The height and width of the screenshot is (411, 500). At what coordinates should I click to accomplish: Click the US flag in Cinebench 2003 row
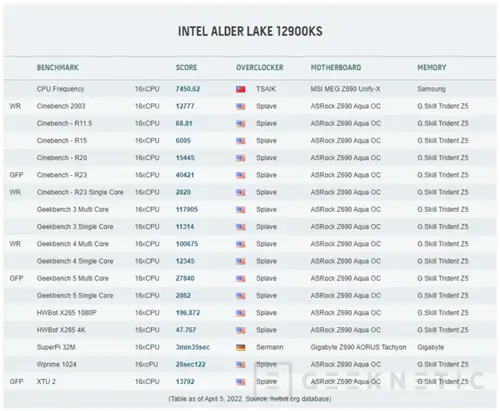click(x=241, y=107)
